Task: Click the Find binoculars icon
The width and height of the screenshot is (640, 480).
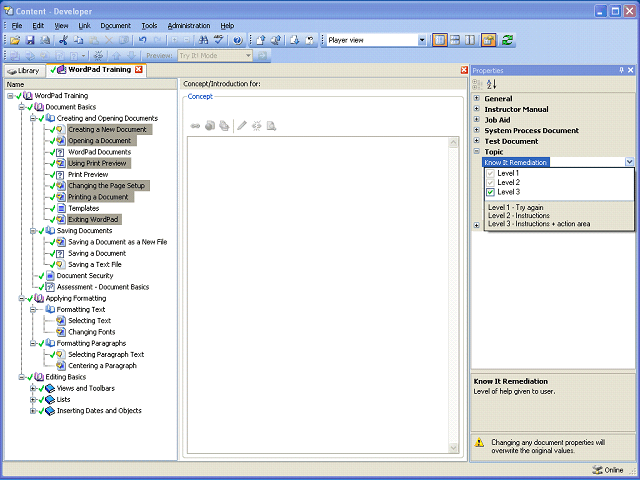Action: click(x=203, y=40)
